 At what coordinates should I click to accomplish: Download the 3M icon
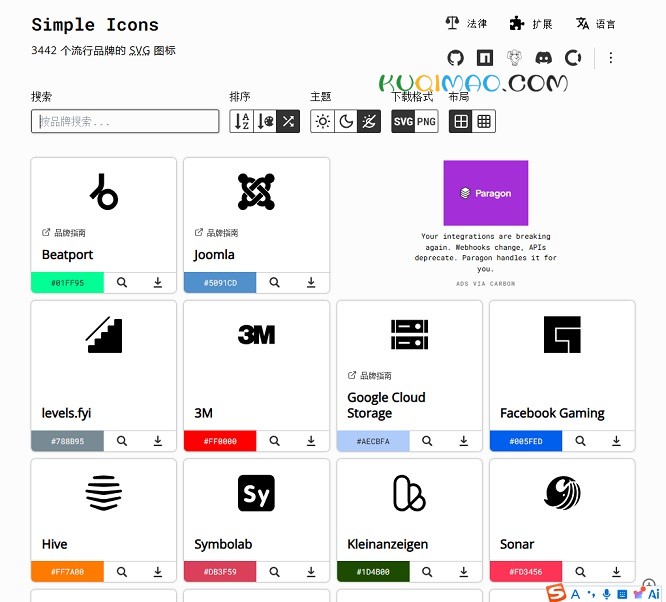click(x=311, y=441)
